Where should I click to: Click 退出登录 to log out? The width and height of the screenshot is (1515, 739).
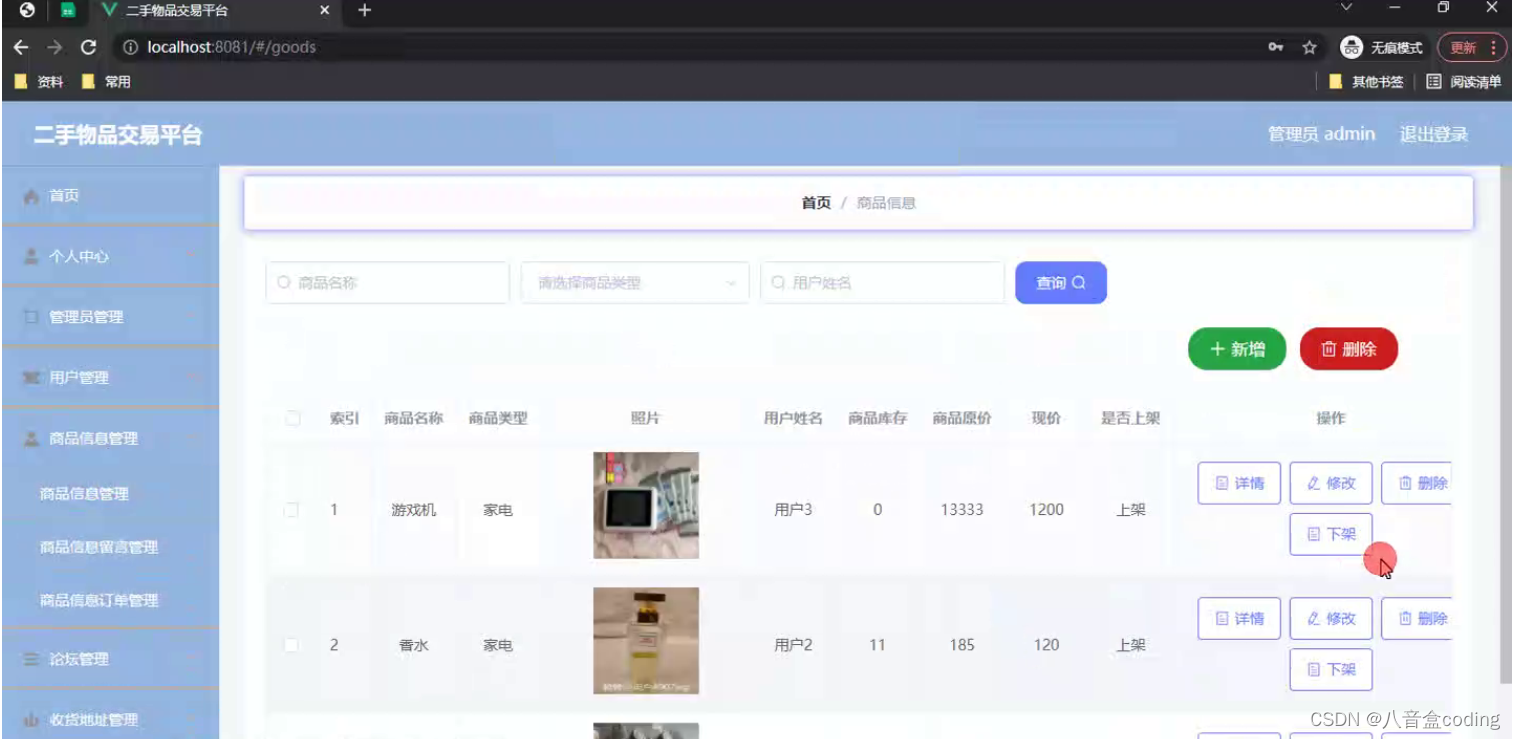(x=1434, y=134)
